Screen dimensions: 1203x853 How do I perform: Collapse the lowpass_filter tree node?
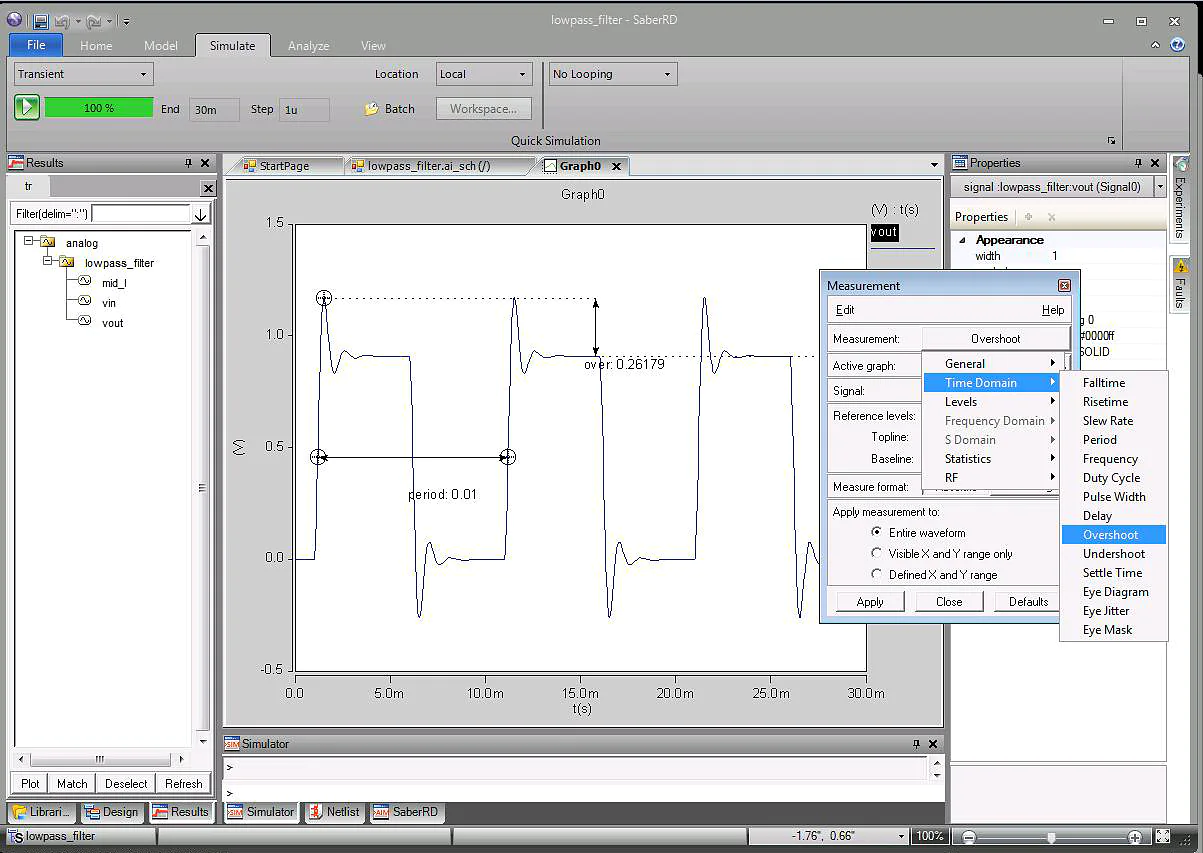(47, 261)
